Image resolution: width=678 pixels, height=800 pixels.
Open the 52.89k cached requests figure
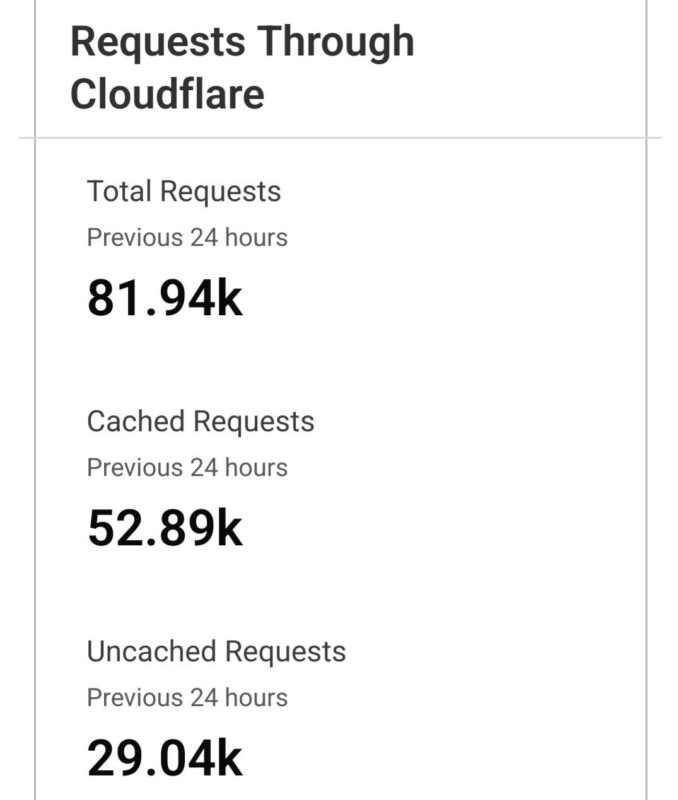click(x=165, y=528)
